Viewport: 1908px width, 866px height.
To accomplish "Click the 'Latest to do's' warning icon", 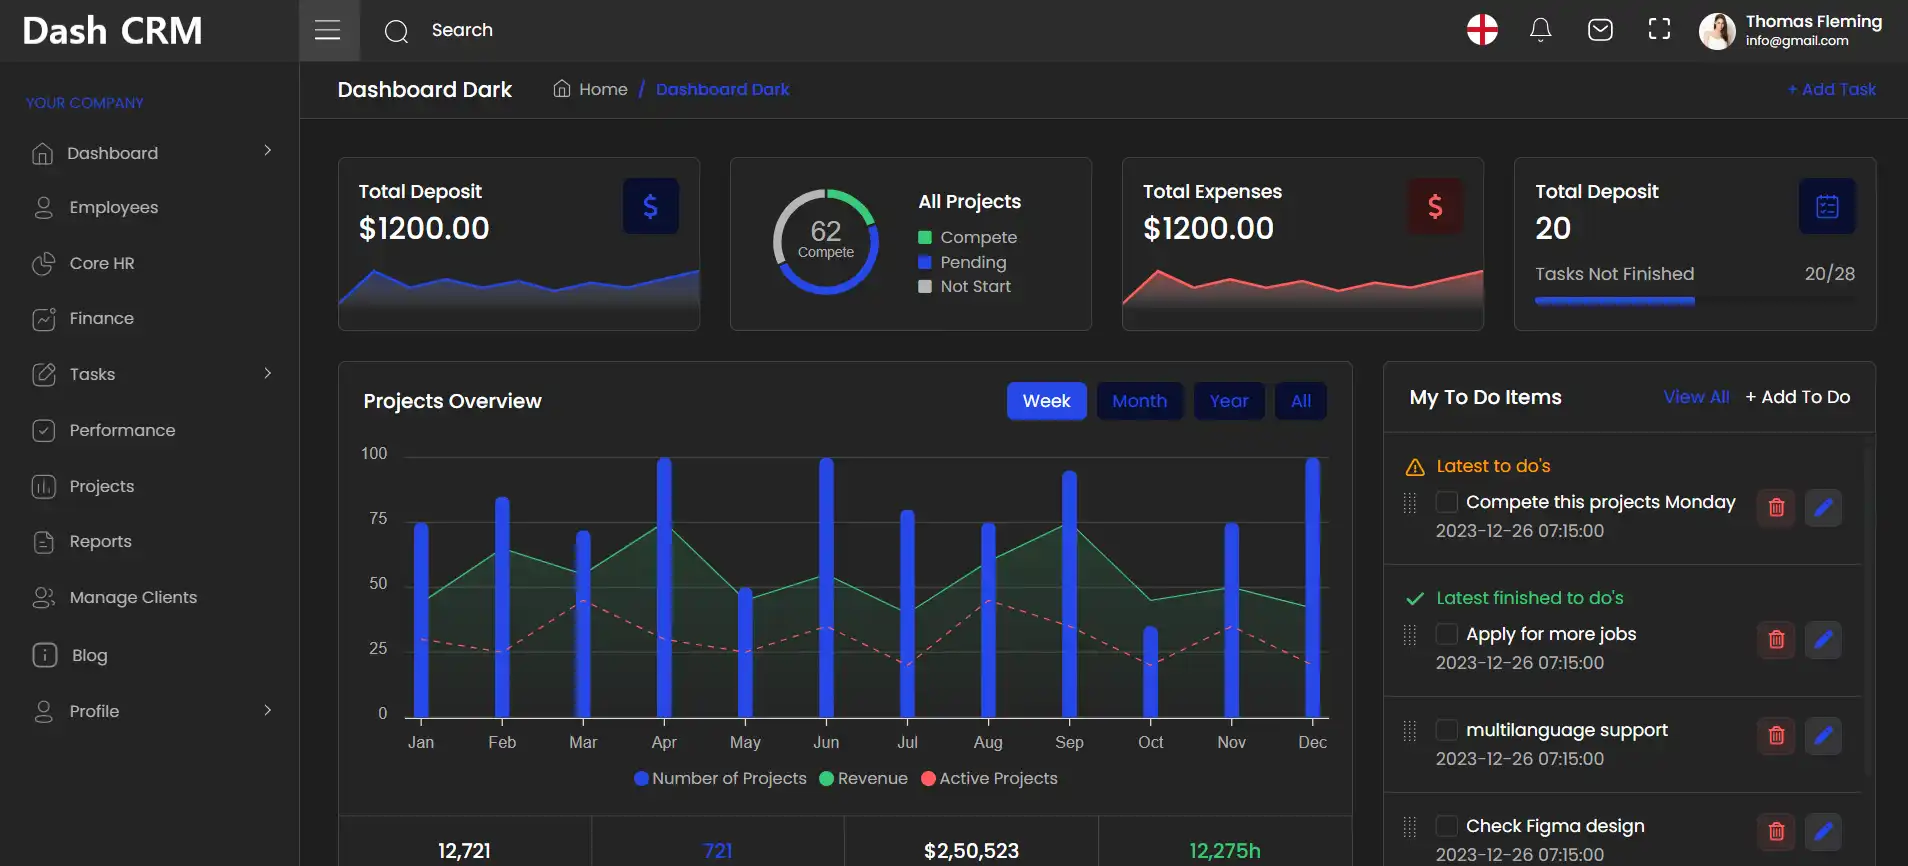I will tap(1415, 467).
